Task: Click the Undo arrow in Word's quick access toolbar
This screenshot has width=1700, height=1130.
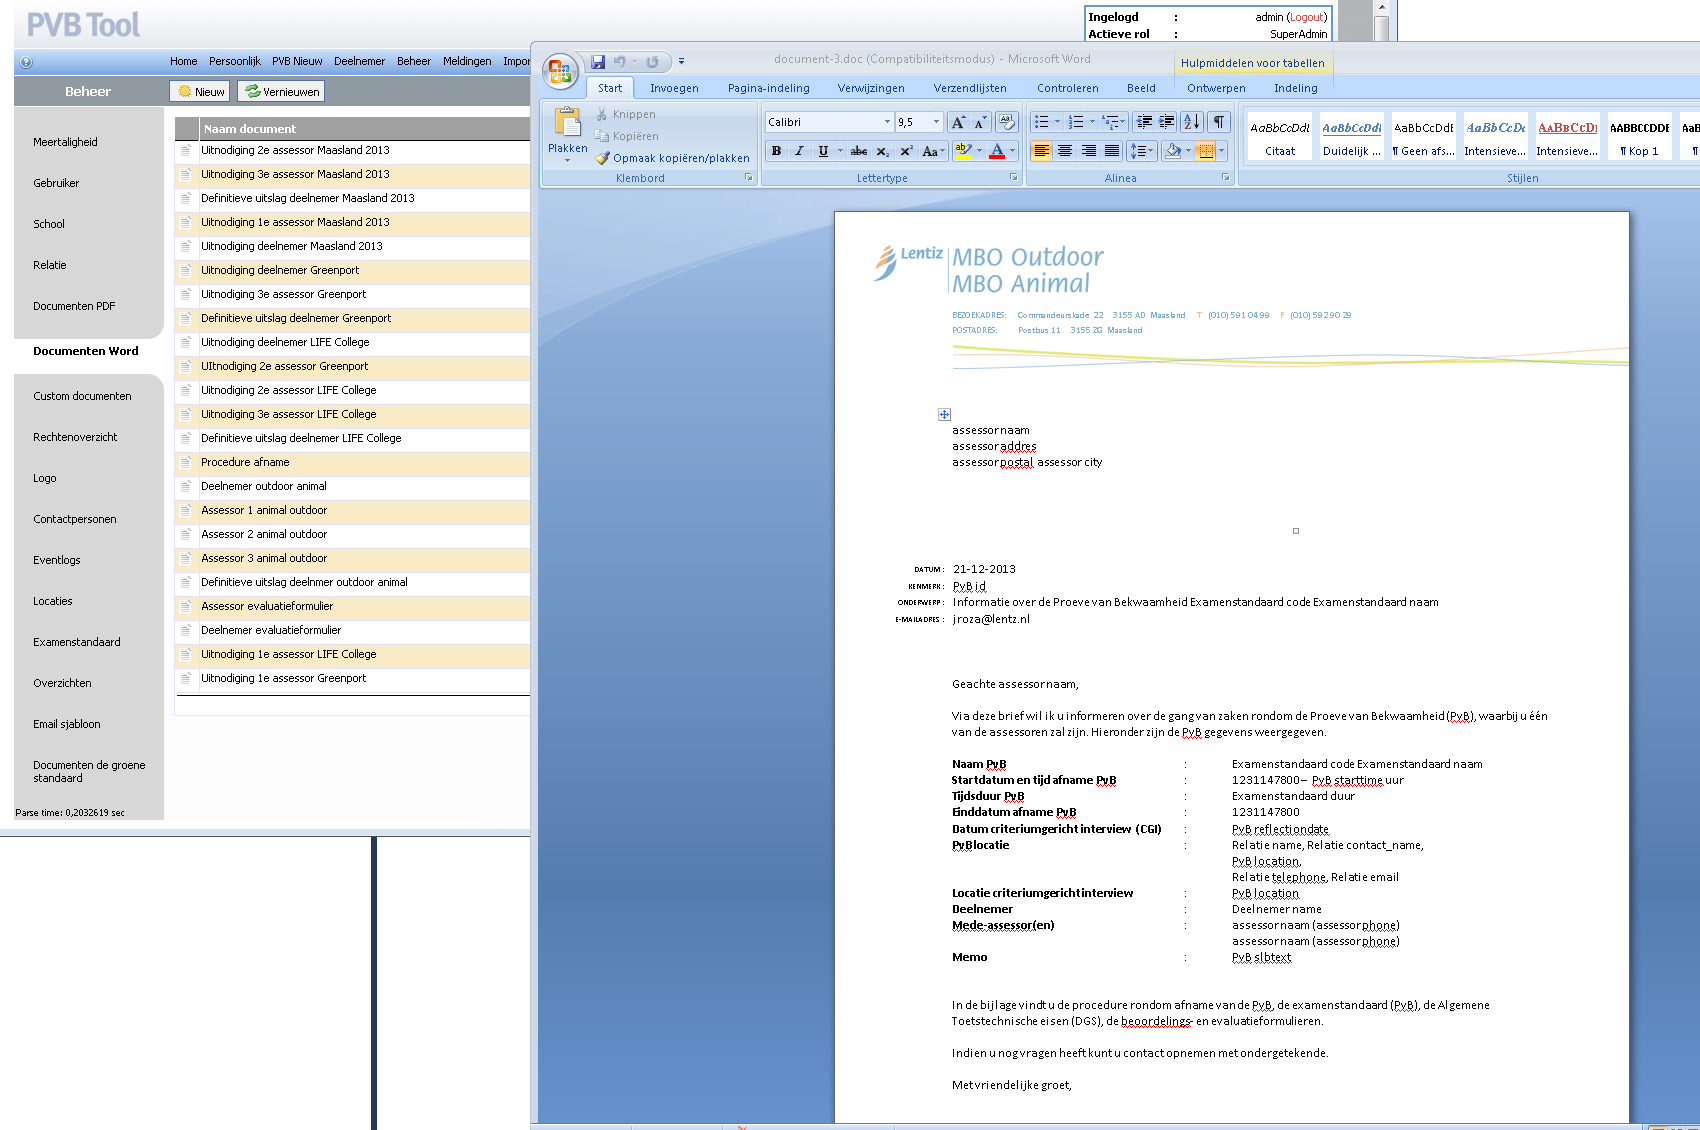Action: click(x=620, y=62)
